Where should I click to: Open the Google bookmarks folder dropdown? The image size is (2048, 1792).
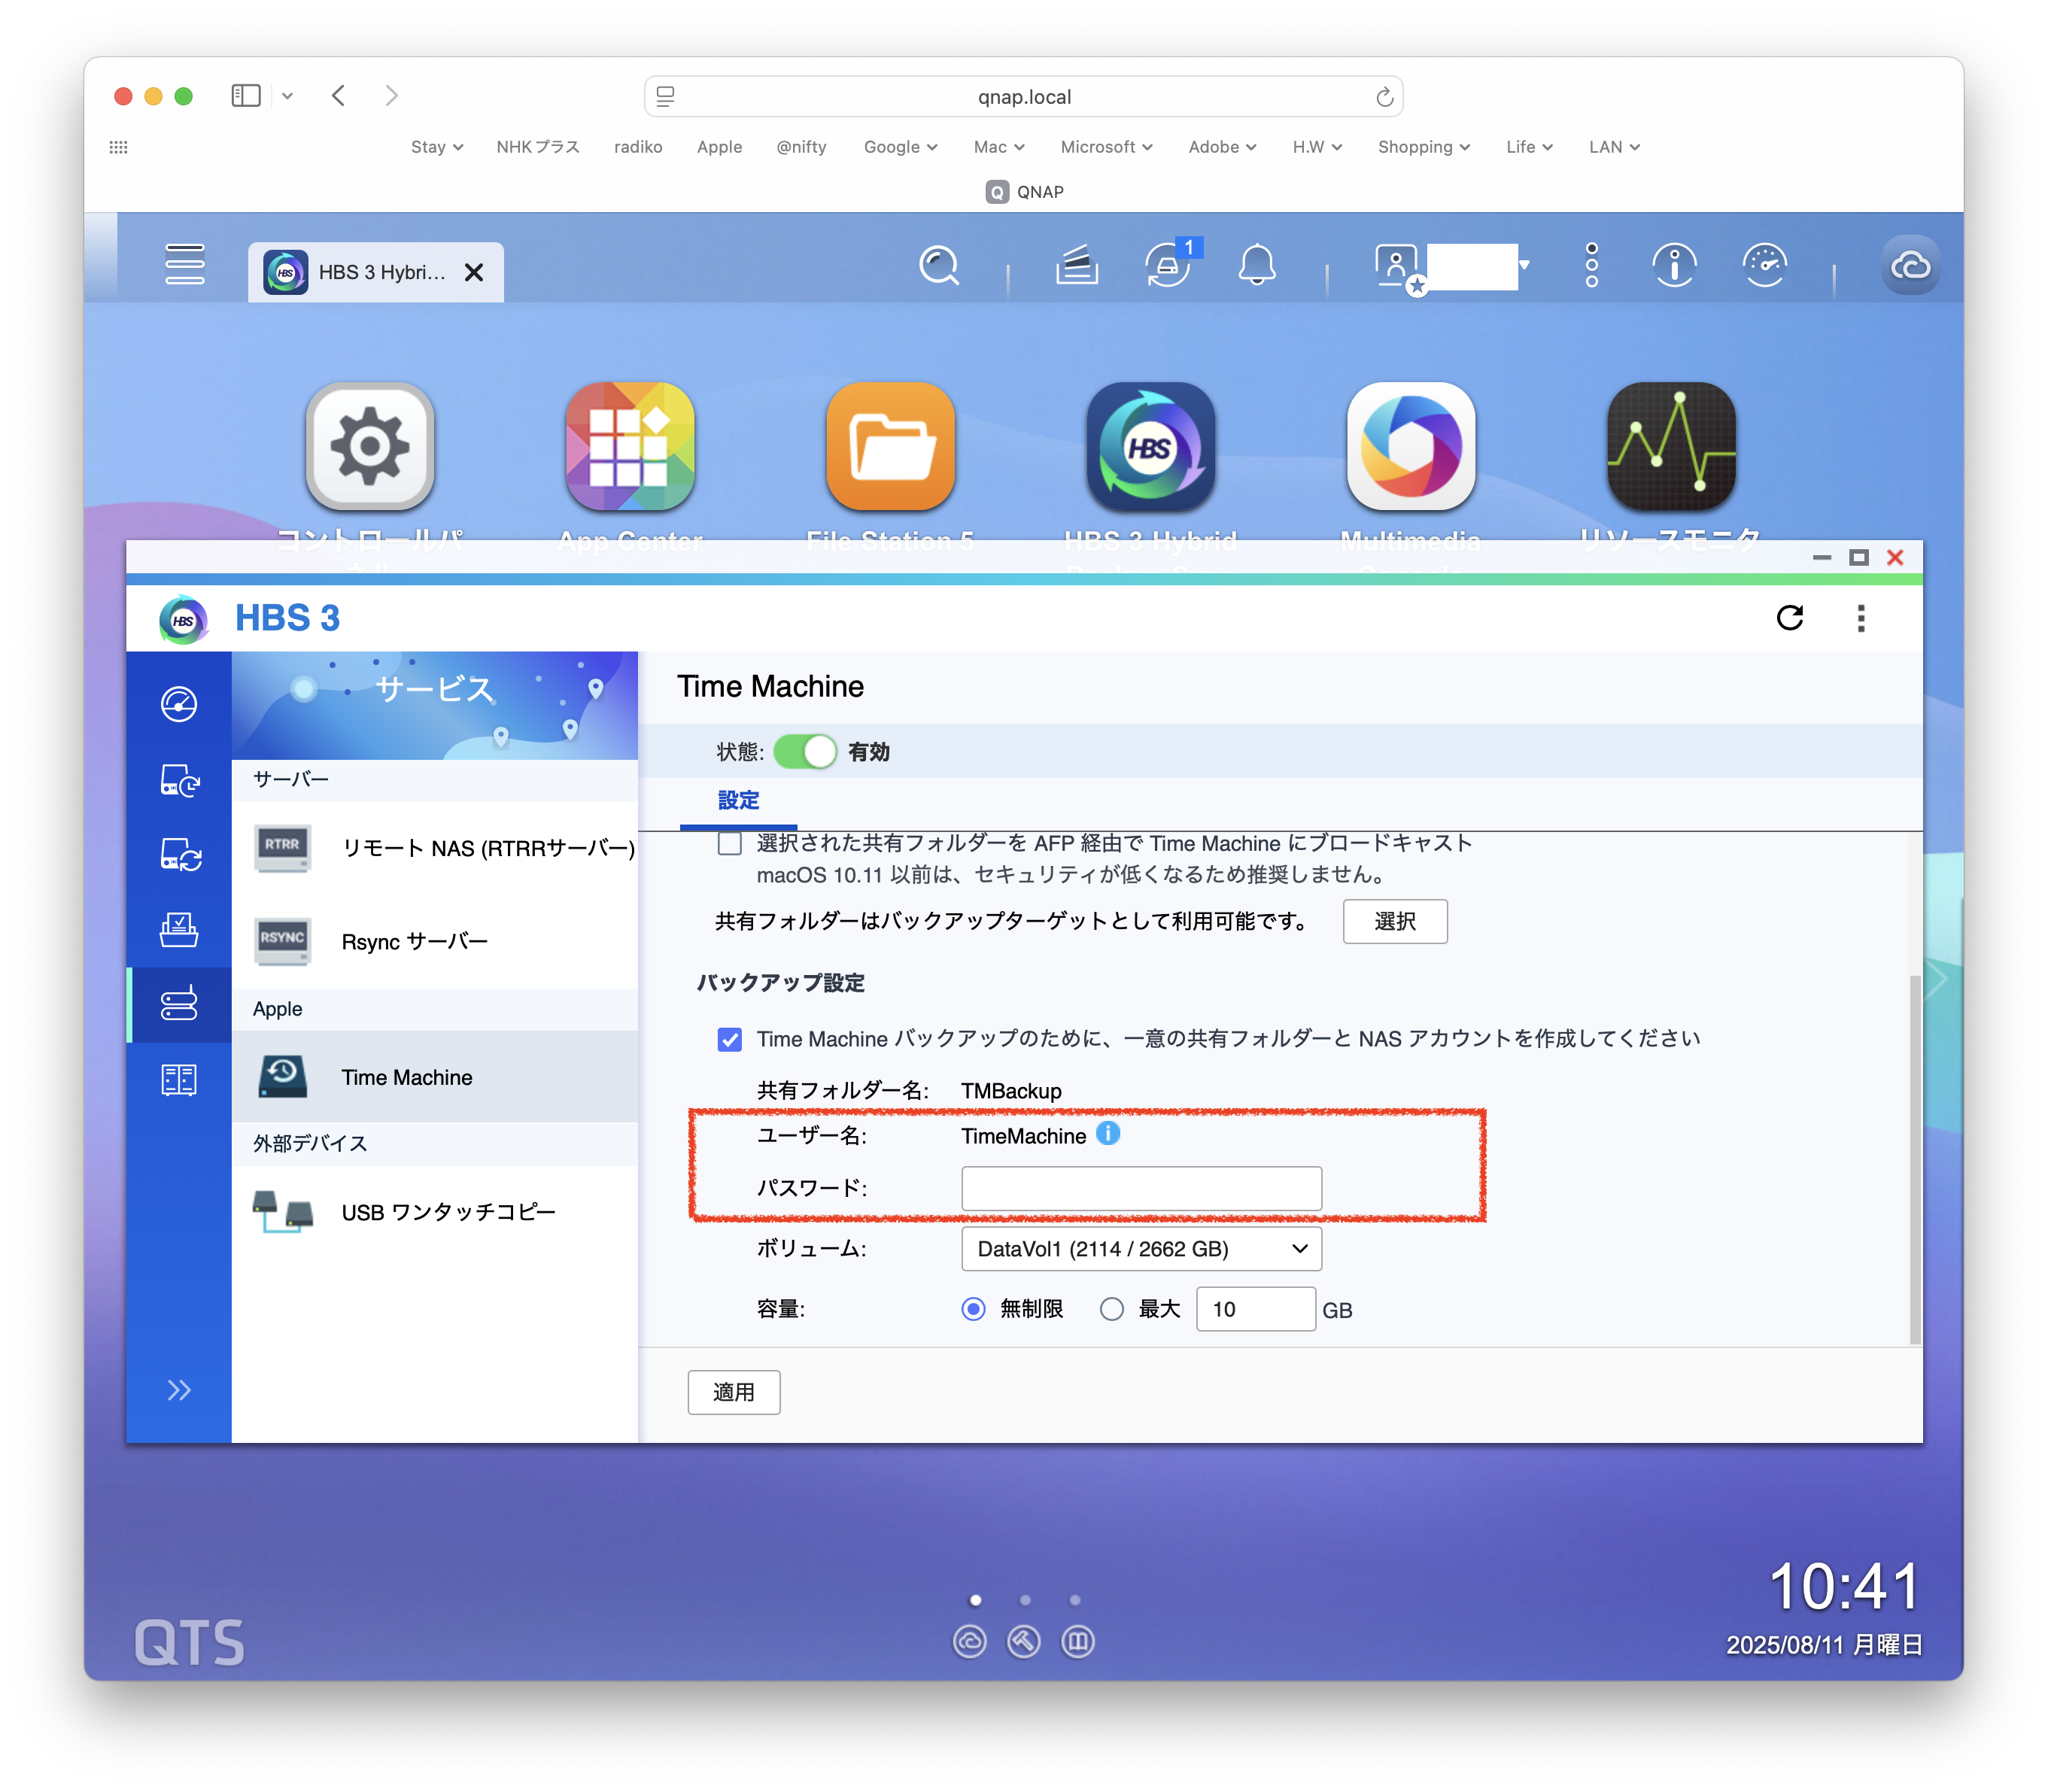pos(900,147)
